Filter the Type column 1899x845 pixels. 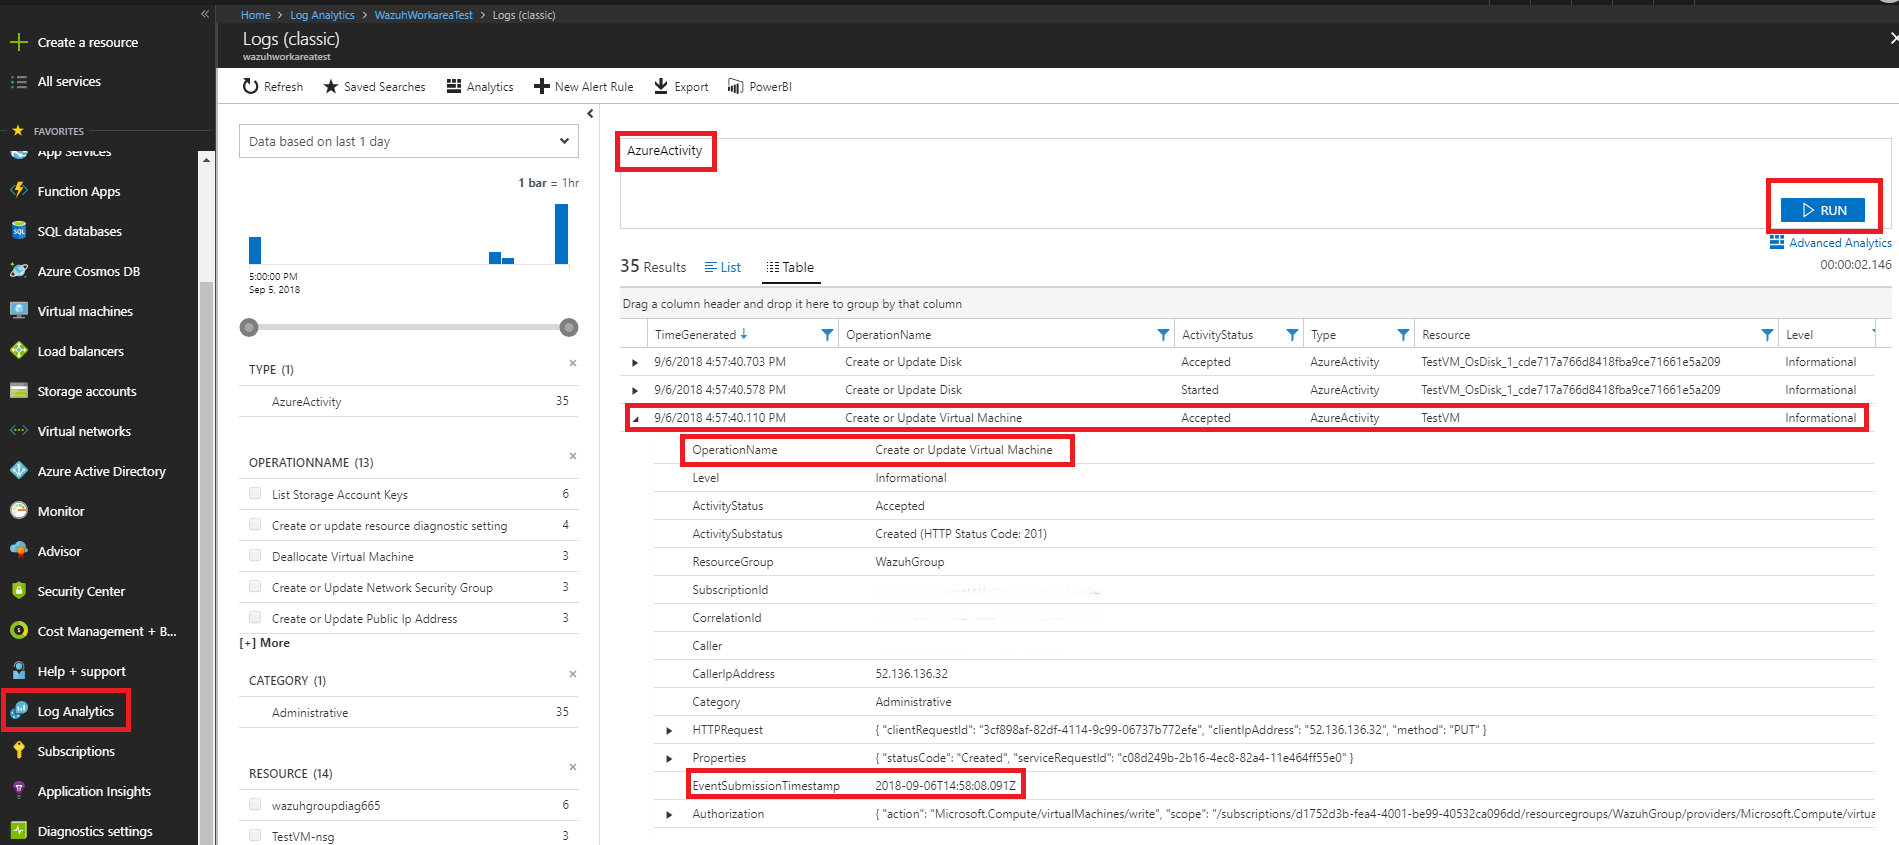tap(1403, 335)
